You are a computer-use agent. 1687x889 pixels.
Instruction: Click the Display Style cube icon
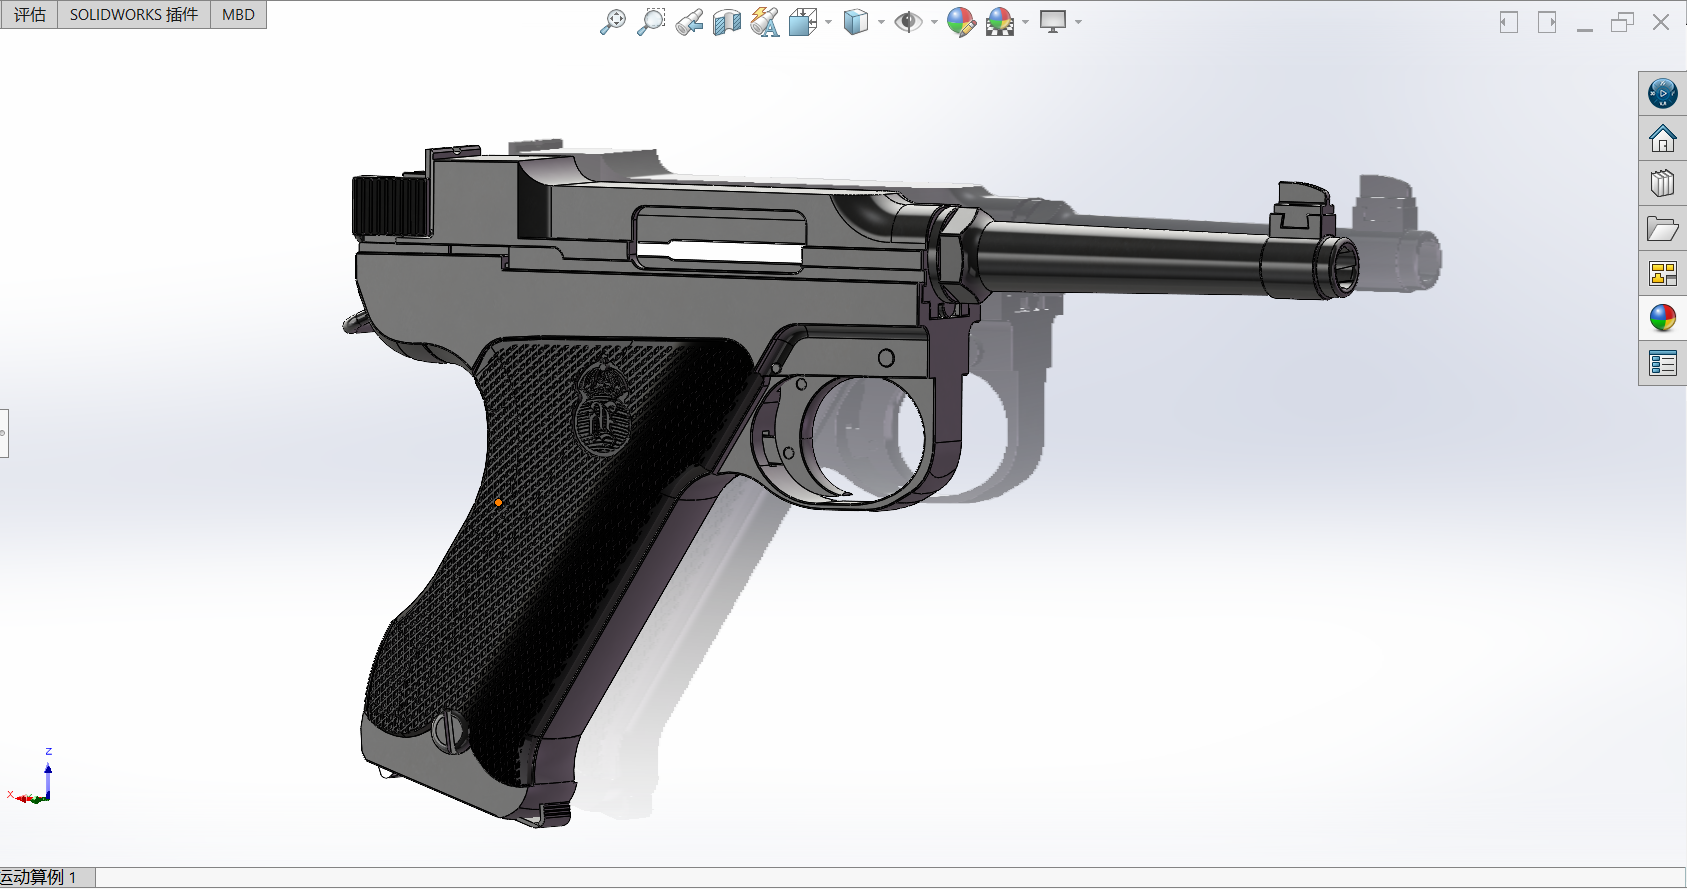pos(856,22)
